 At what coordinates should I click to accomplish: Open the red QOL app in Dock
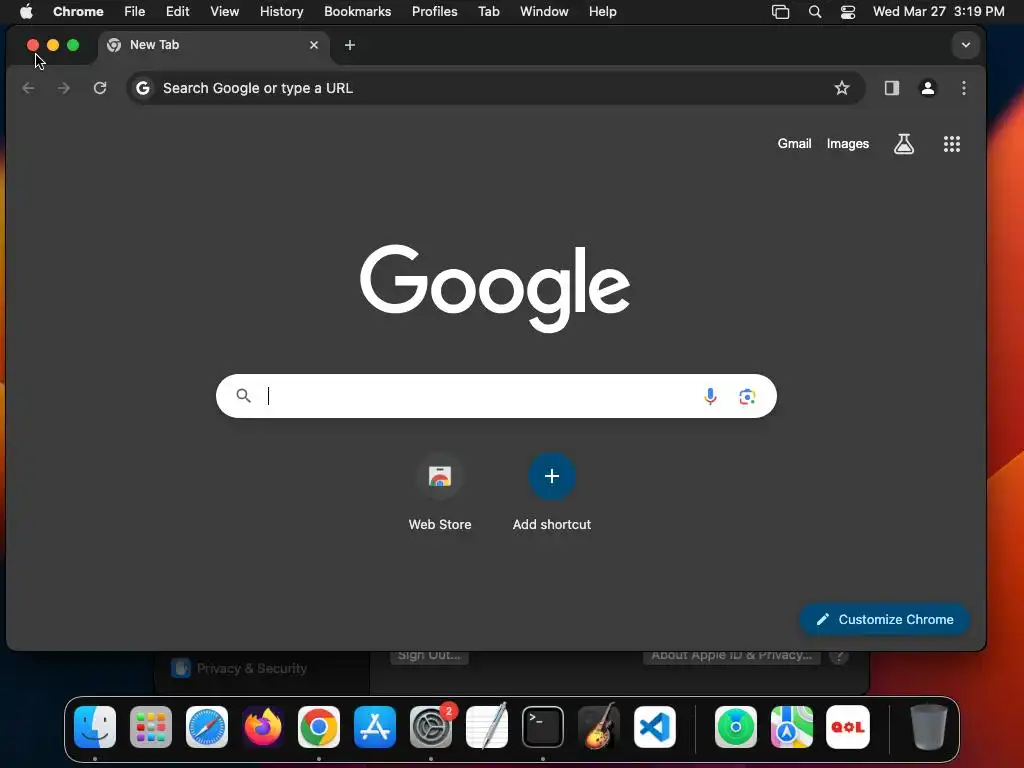848,727
